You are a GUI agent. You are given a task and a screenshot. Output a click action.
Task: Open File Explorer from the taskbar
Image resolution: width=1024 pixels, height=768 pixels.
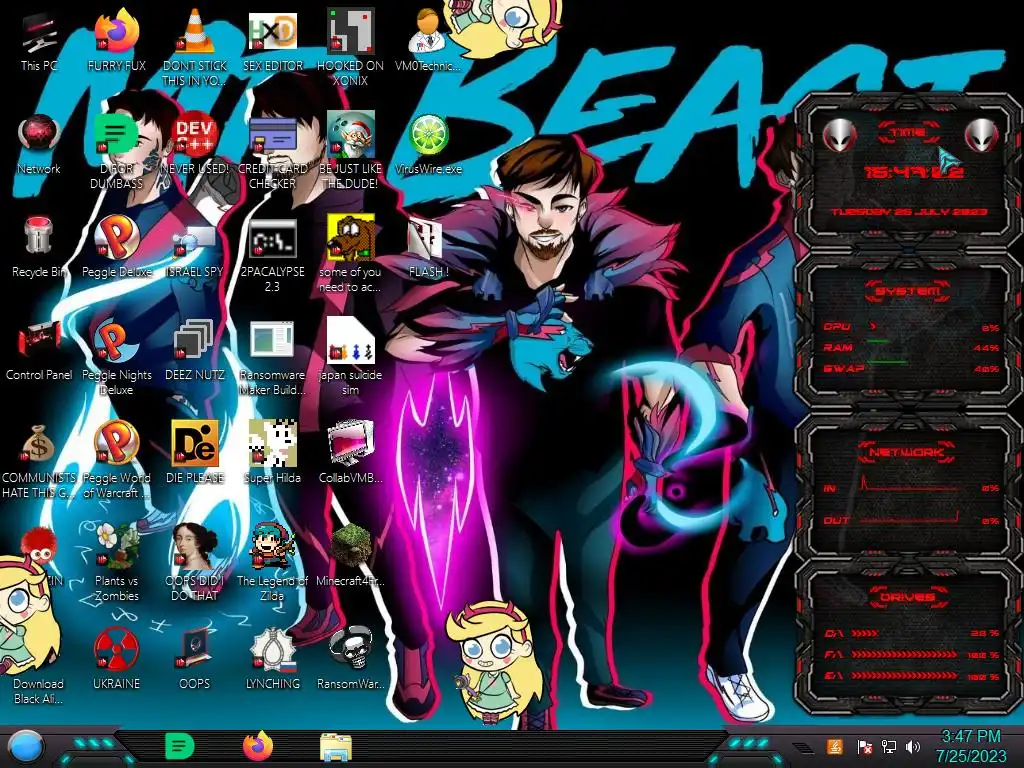(x=336, y=747)
